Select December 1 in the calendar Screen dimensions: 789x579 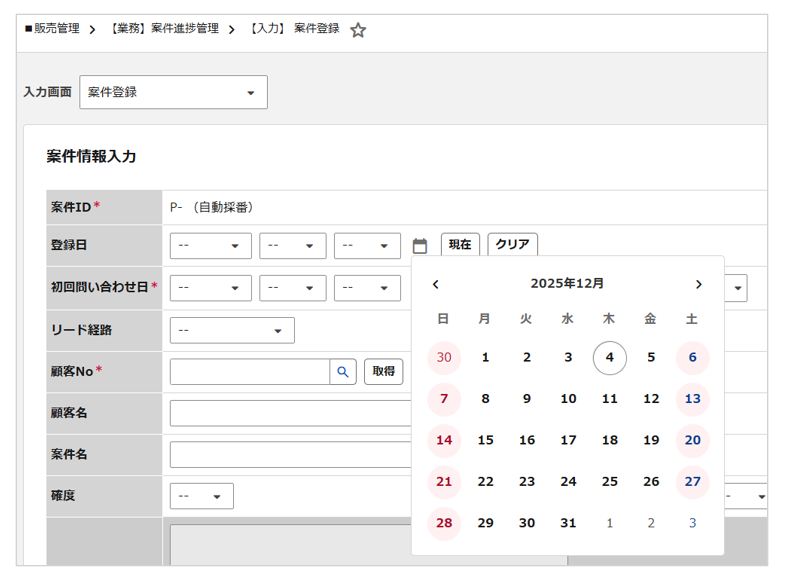[486, 358]
